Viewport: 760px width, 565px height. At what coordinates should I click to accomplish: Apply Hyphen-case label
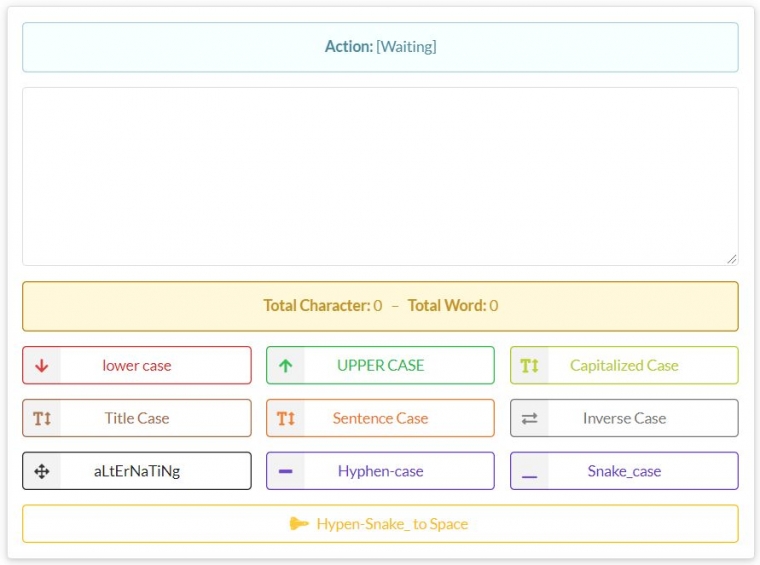tap(380, 471)
